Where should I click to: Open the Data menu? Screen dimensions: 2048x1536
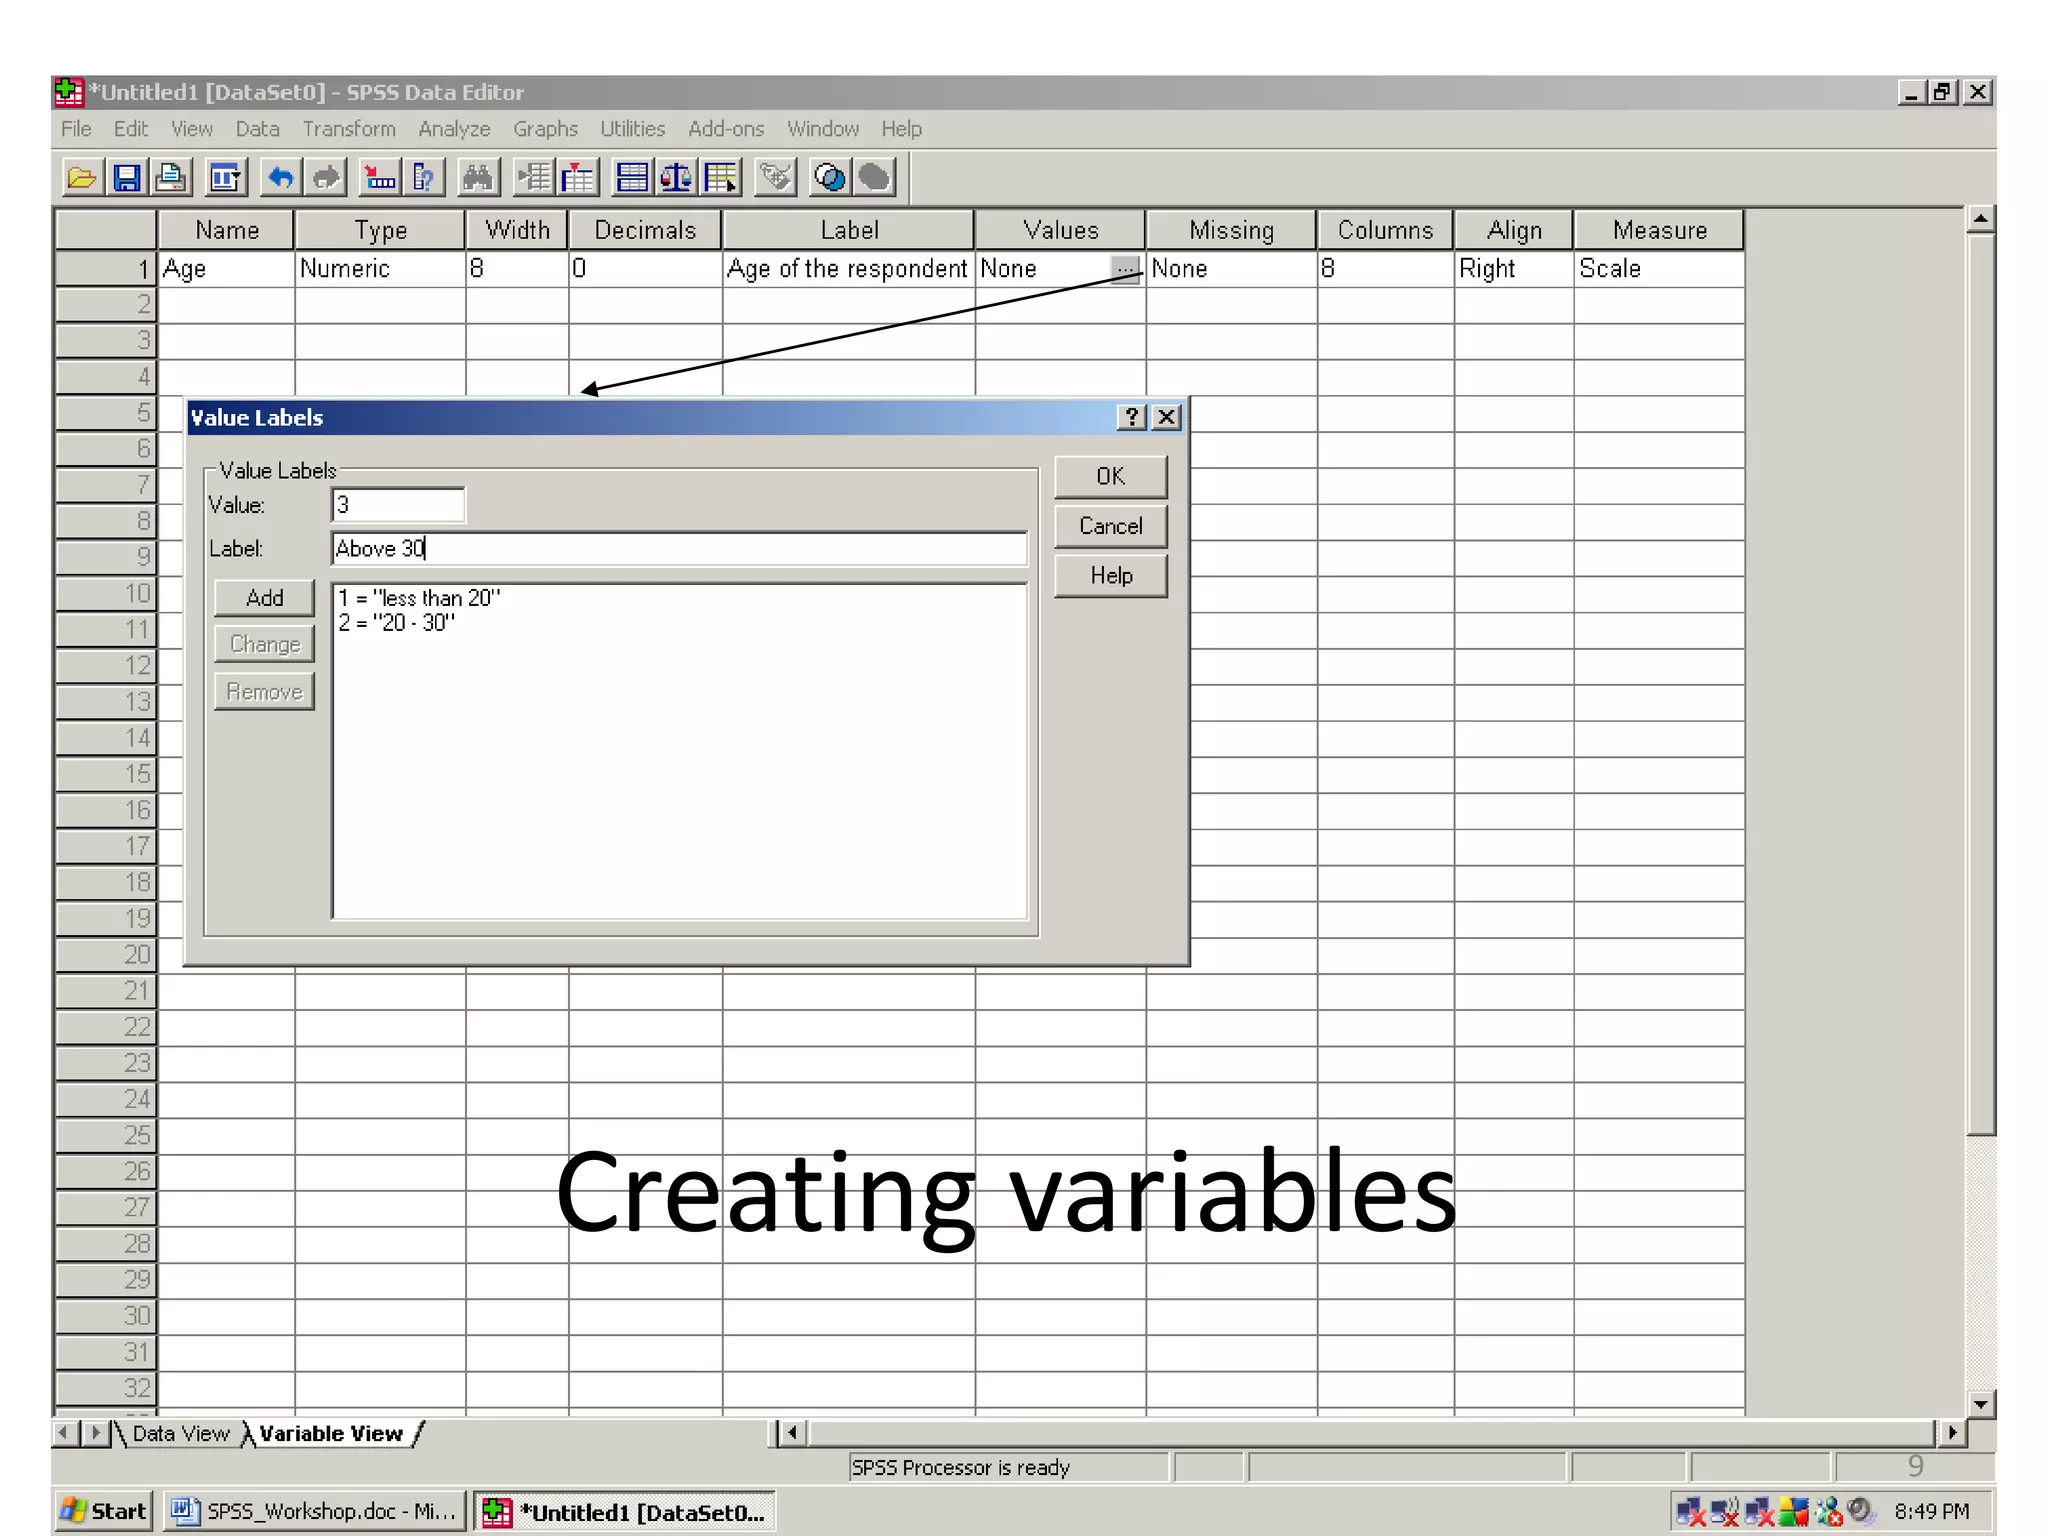coord(258,129)
